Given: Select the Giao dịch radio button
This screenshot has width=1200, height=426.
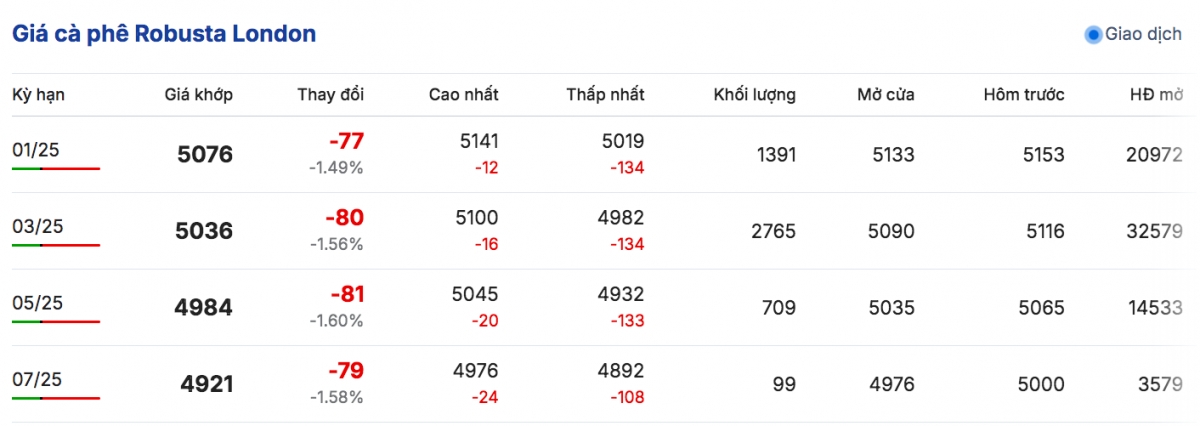Looking at the screenshot, I should click(1093, 35).
